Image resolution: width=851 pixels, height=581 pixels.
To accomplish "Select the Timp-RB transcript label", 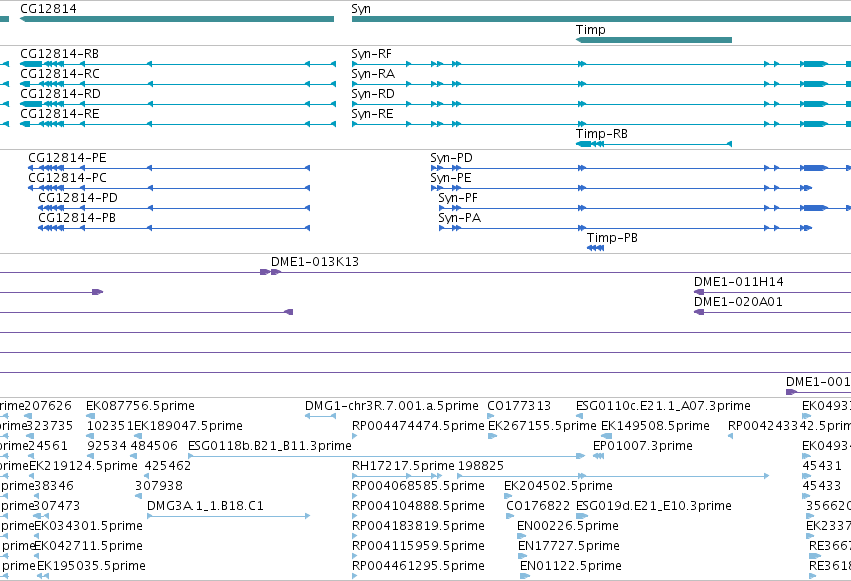I will [x=602, y=134].
